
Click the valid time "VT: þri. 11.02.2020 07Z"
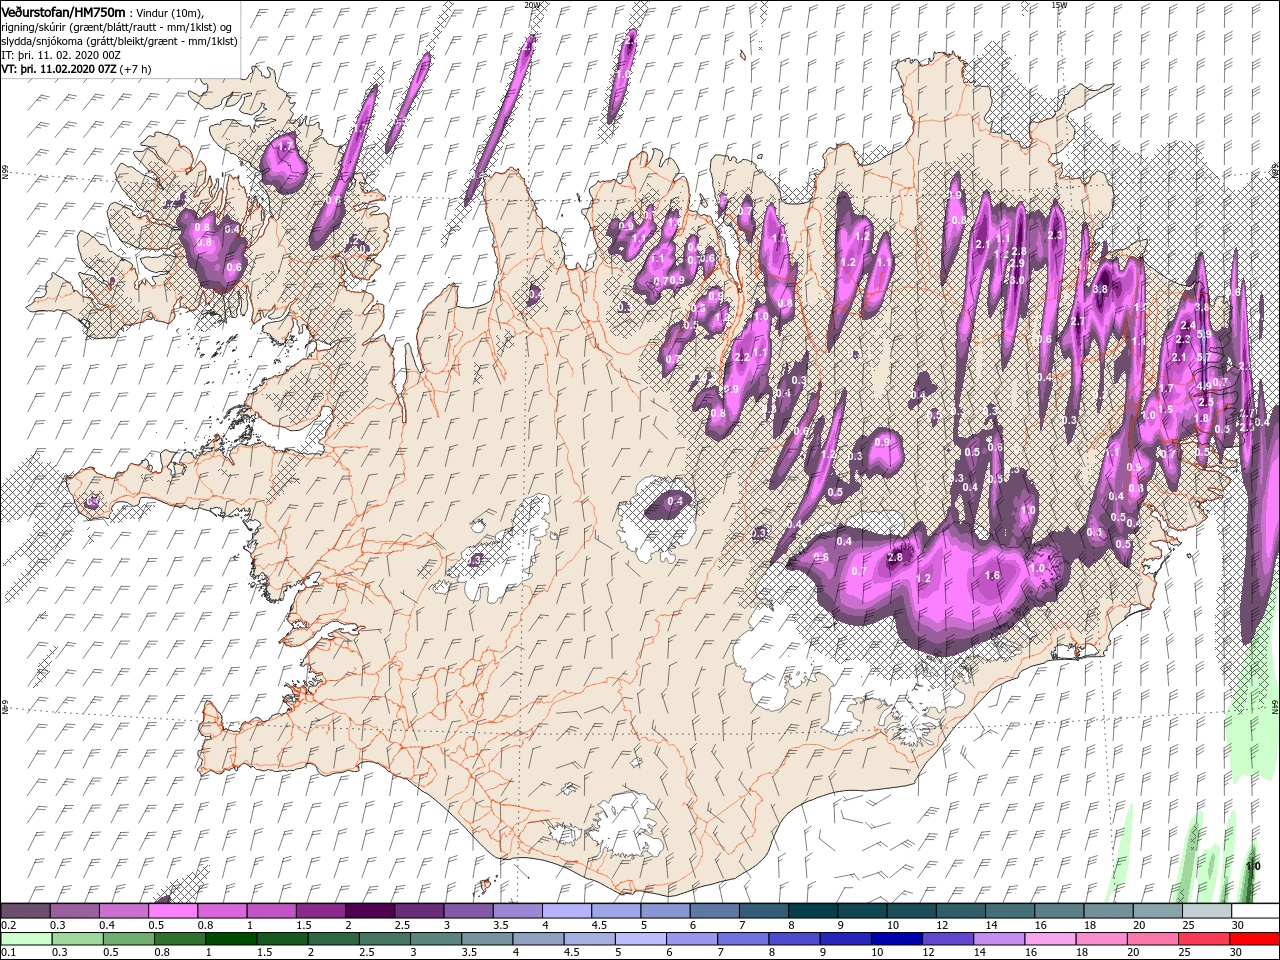coord(58,69)
